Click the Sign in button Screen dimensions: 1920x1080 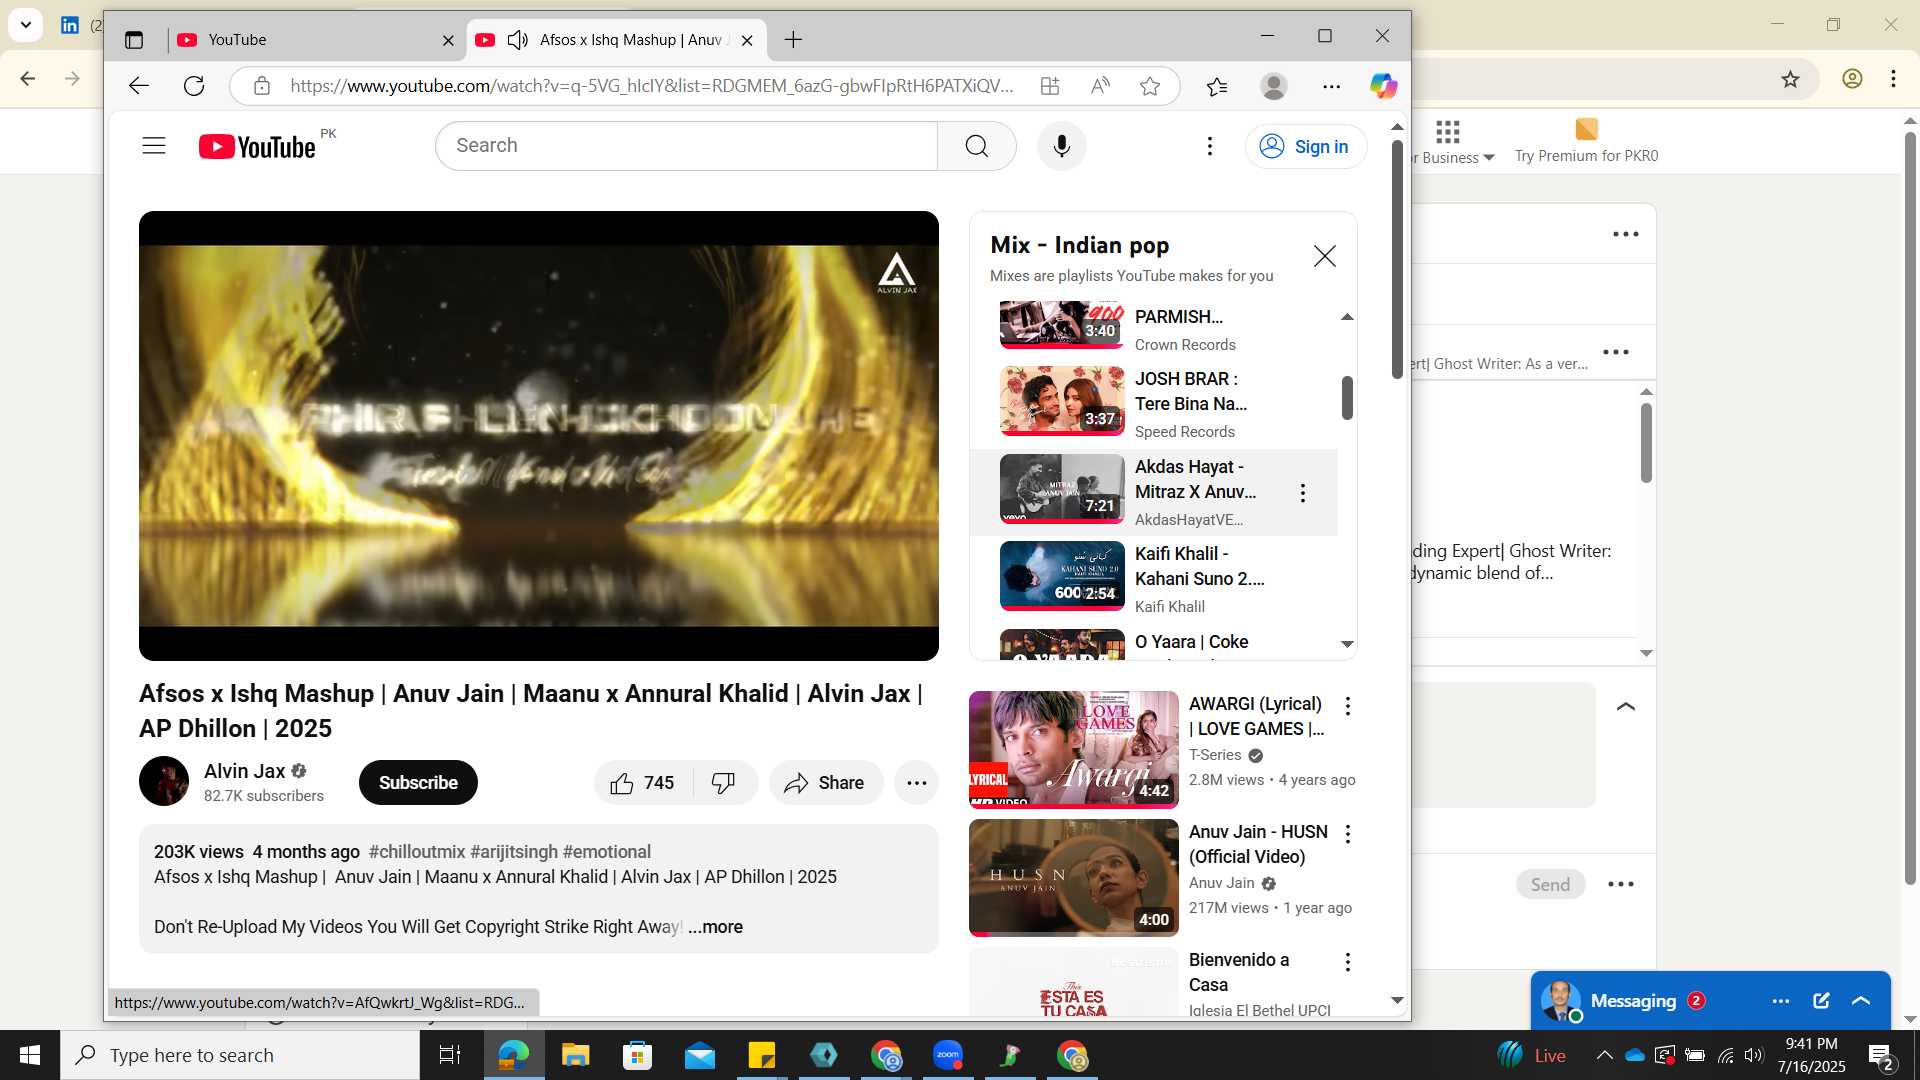1304,146
